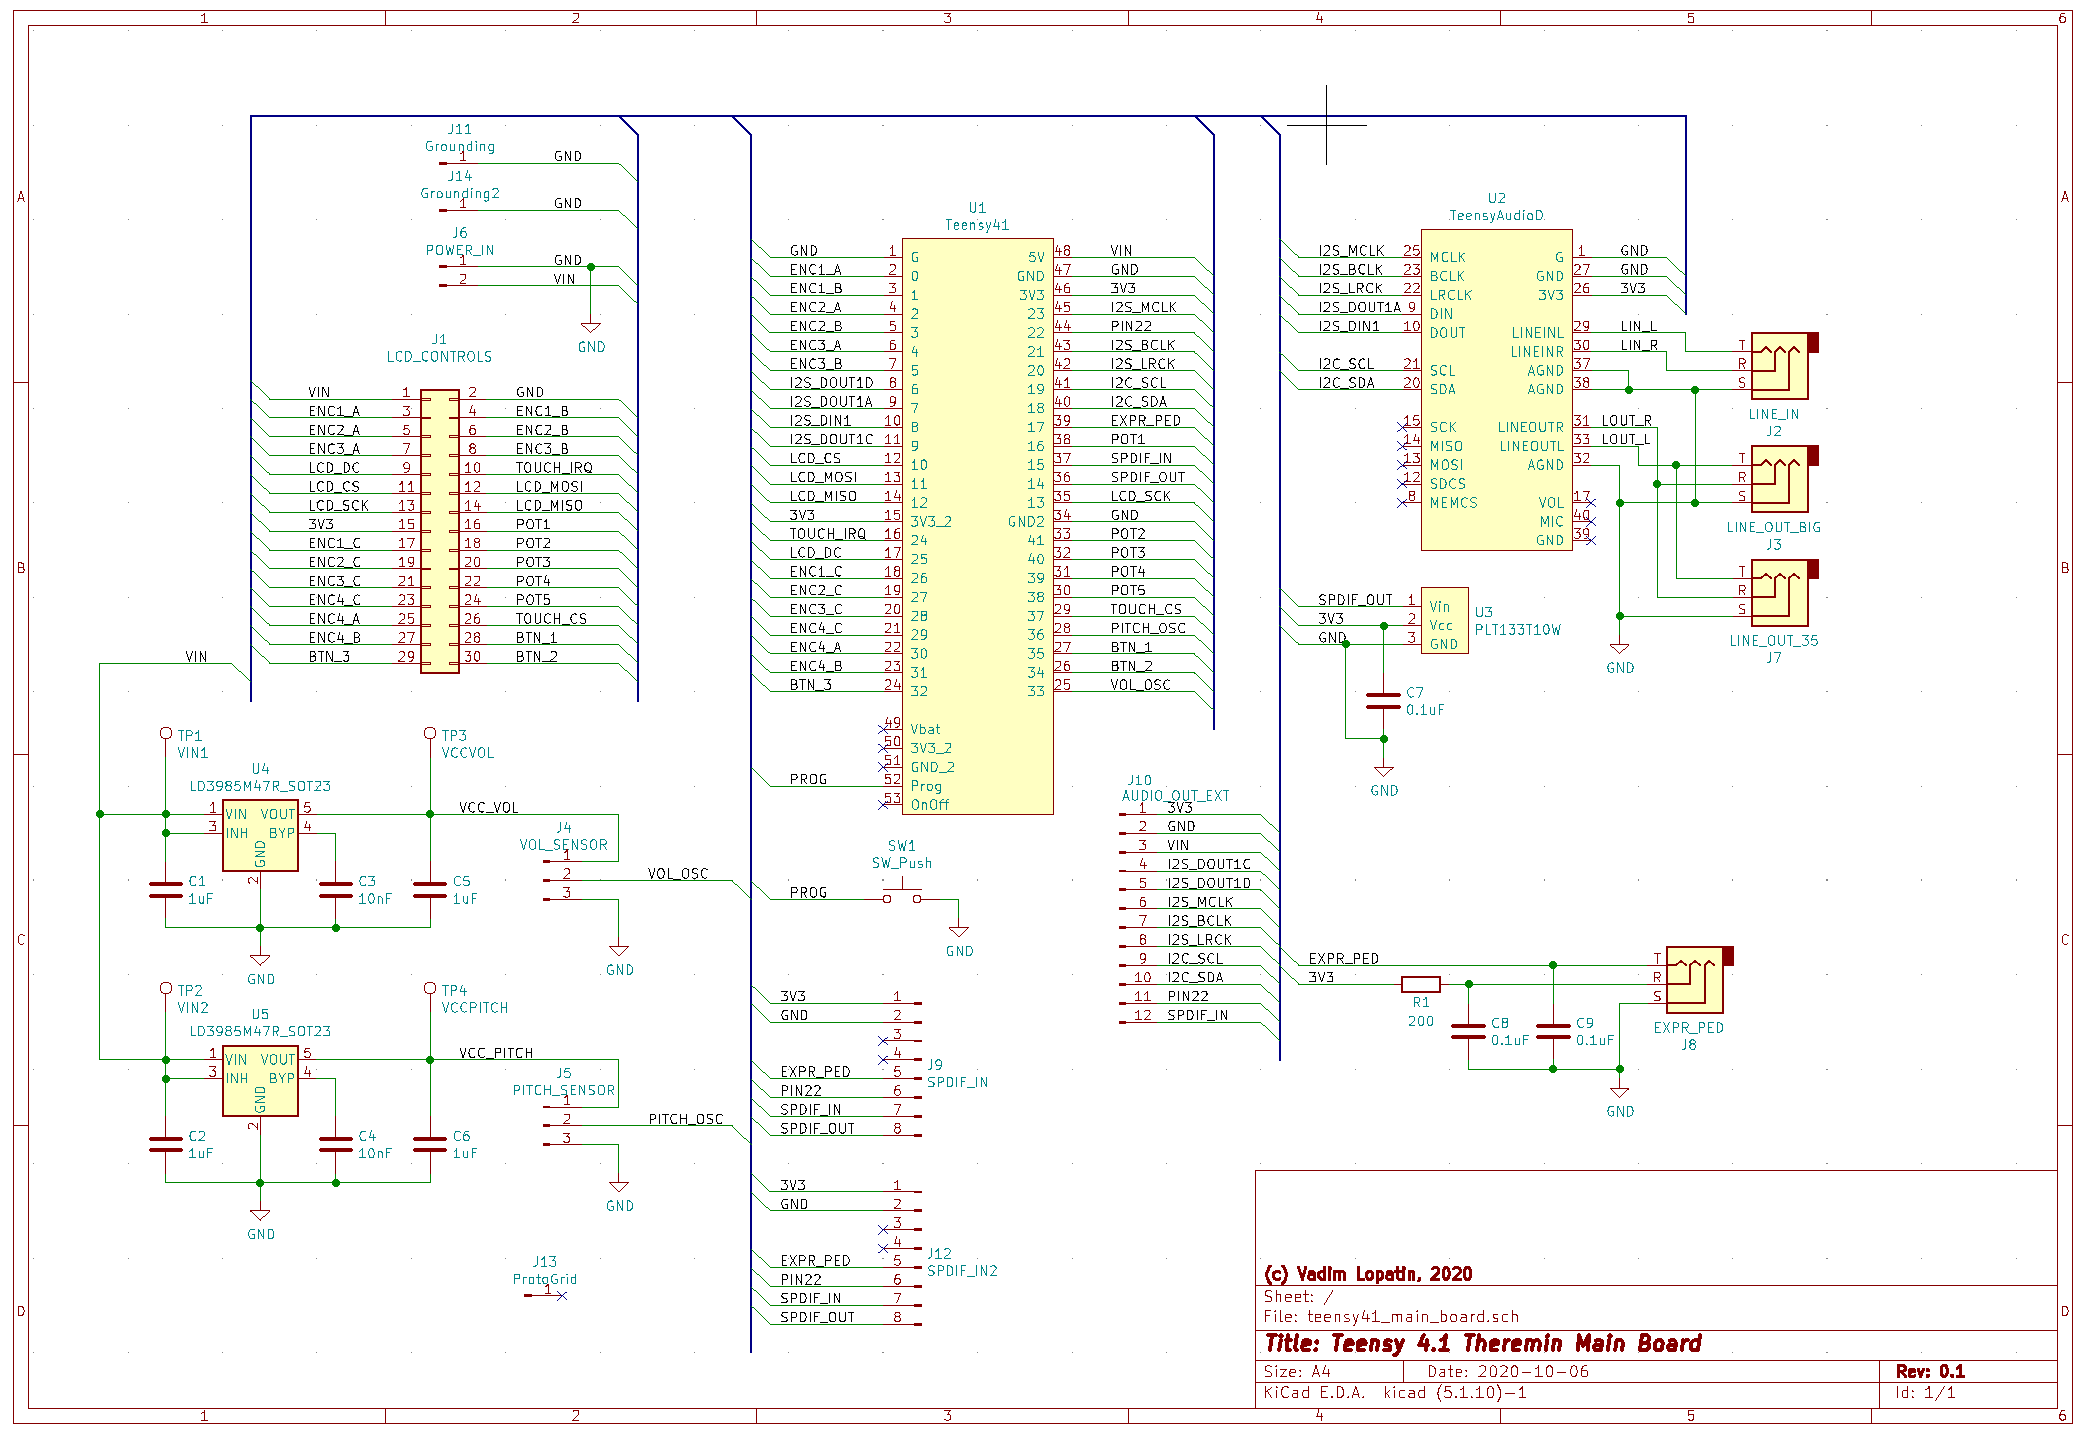
Task: Click test point TP1 VIN1 circle
Action: pos(166,733)
